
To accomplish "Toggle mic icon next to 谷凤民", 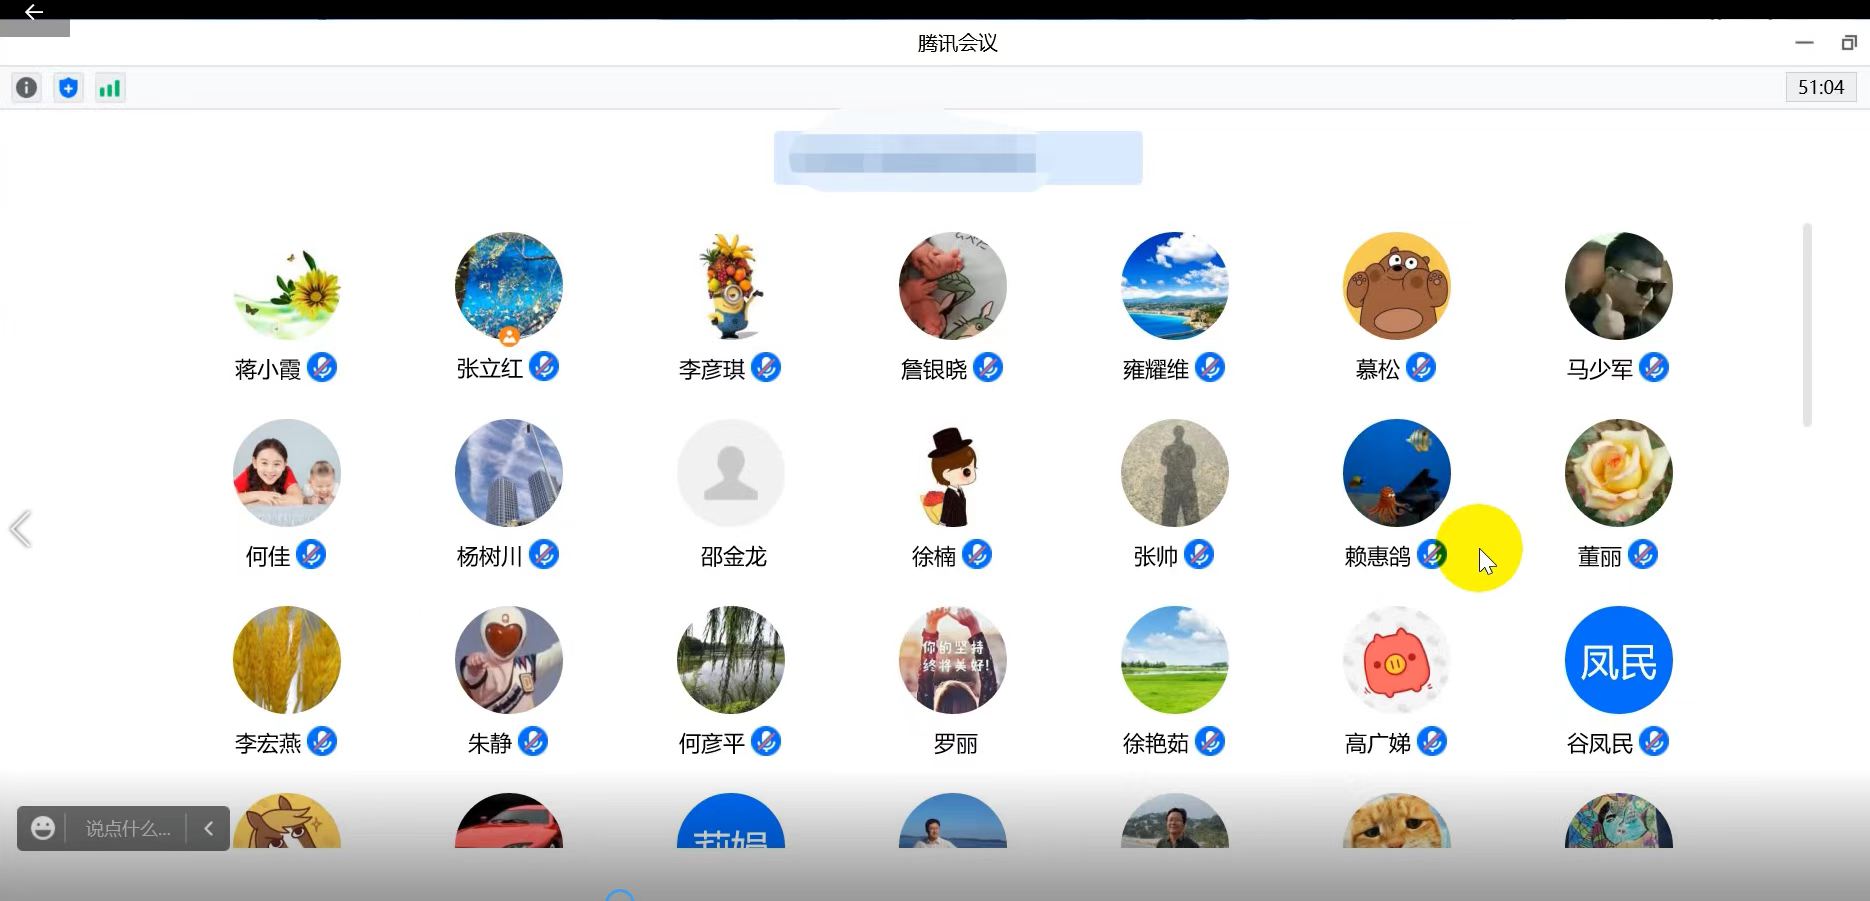I will coord(1654,742).
